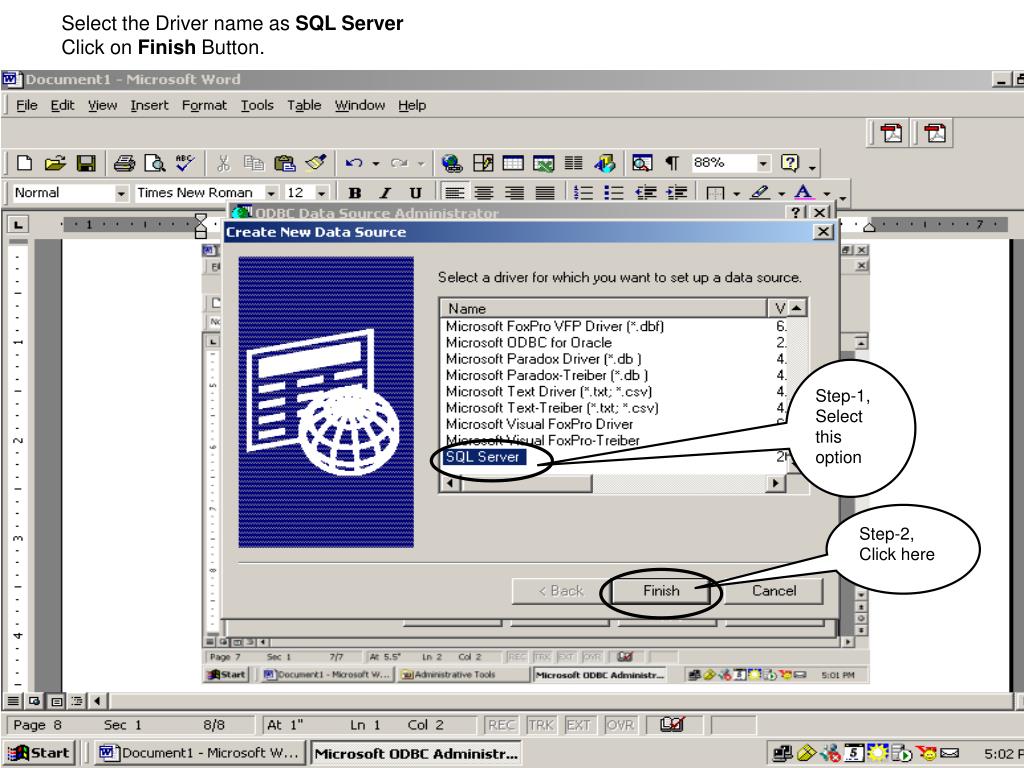Click the Windows Start button
The width and height of the screenshot is (1024, 768).
click(x=39, y=753)
